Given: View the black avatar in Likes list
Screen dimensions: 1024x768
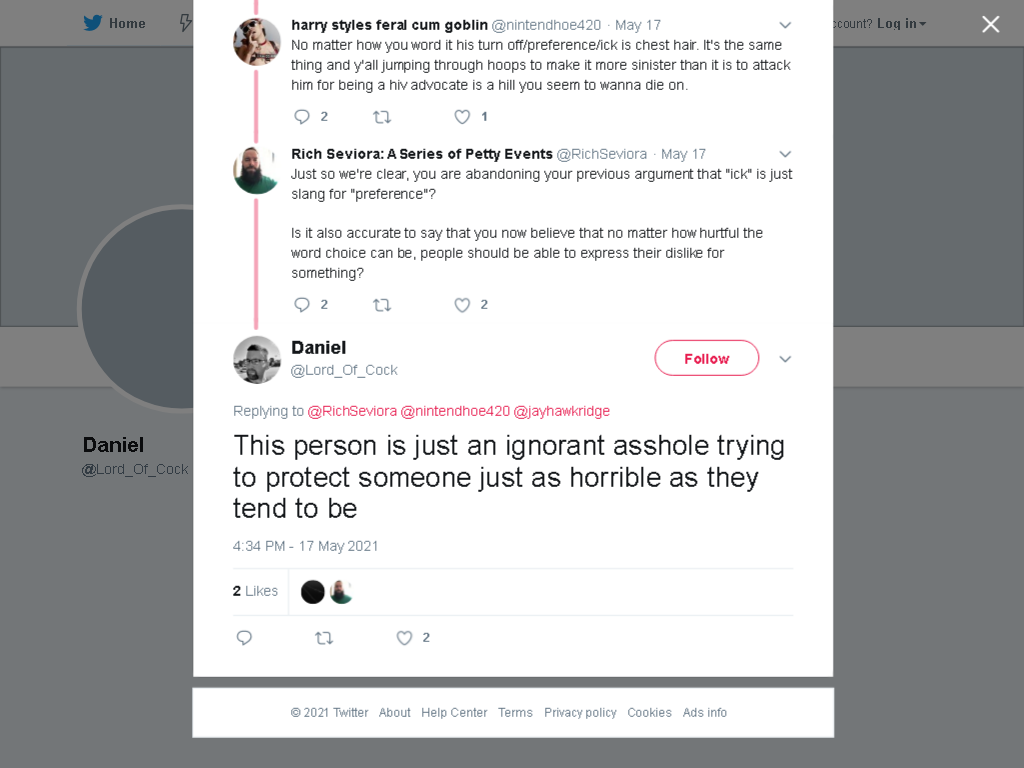Looking at the screenshot, I should pyautogui.click(x=313, y=592).
